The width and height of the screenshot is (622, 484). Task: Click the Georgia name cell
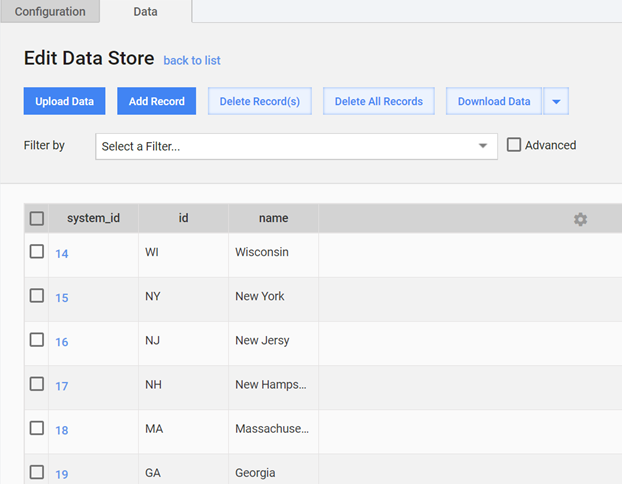pos(273,469)
